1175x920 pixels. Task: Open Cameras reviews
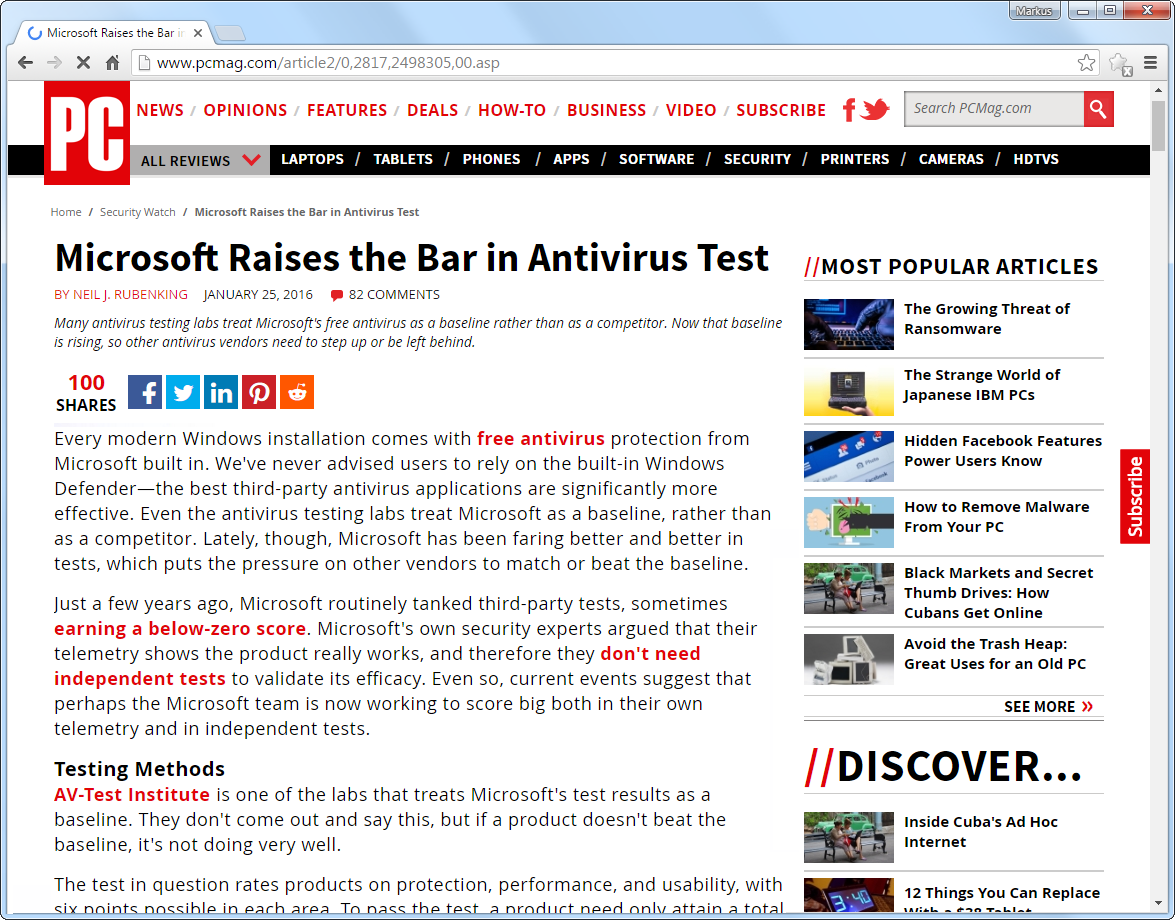(951, 160)
